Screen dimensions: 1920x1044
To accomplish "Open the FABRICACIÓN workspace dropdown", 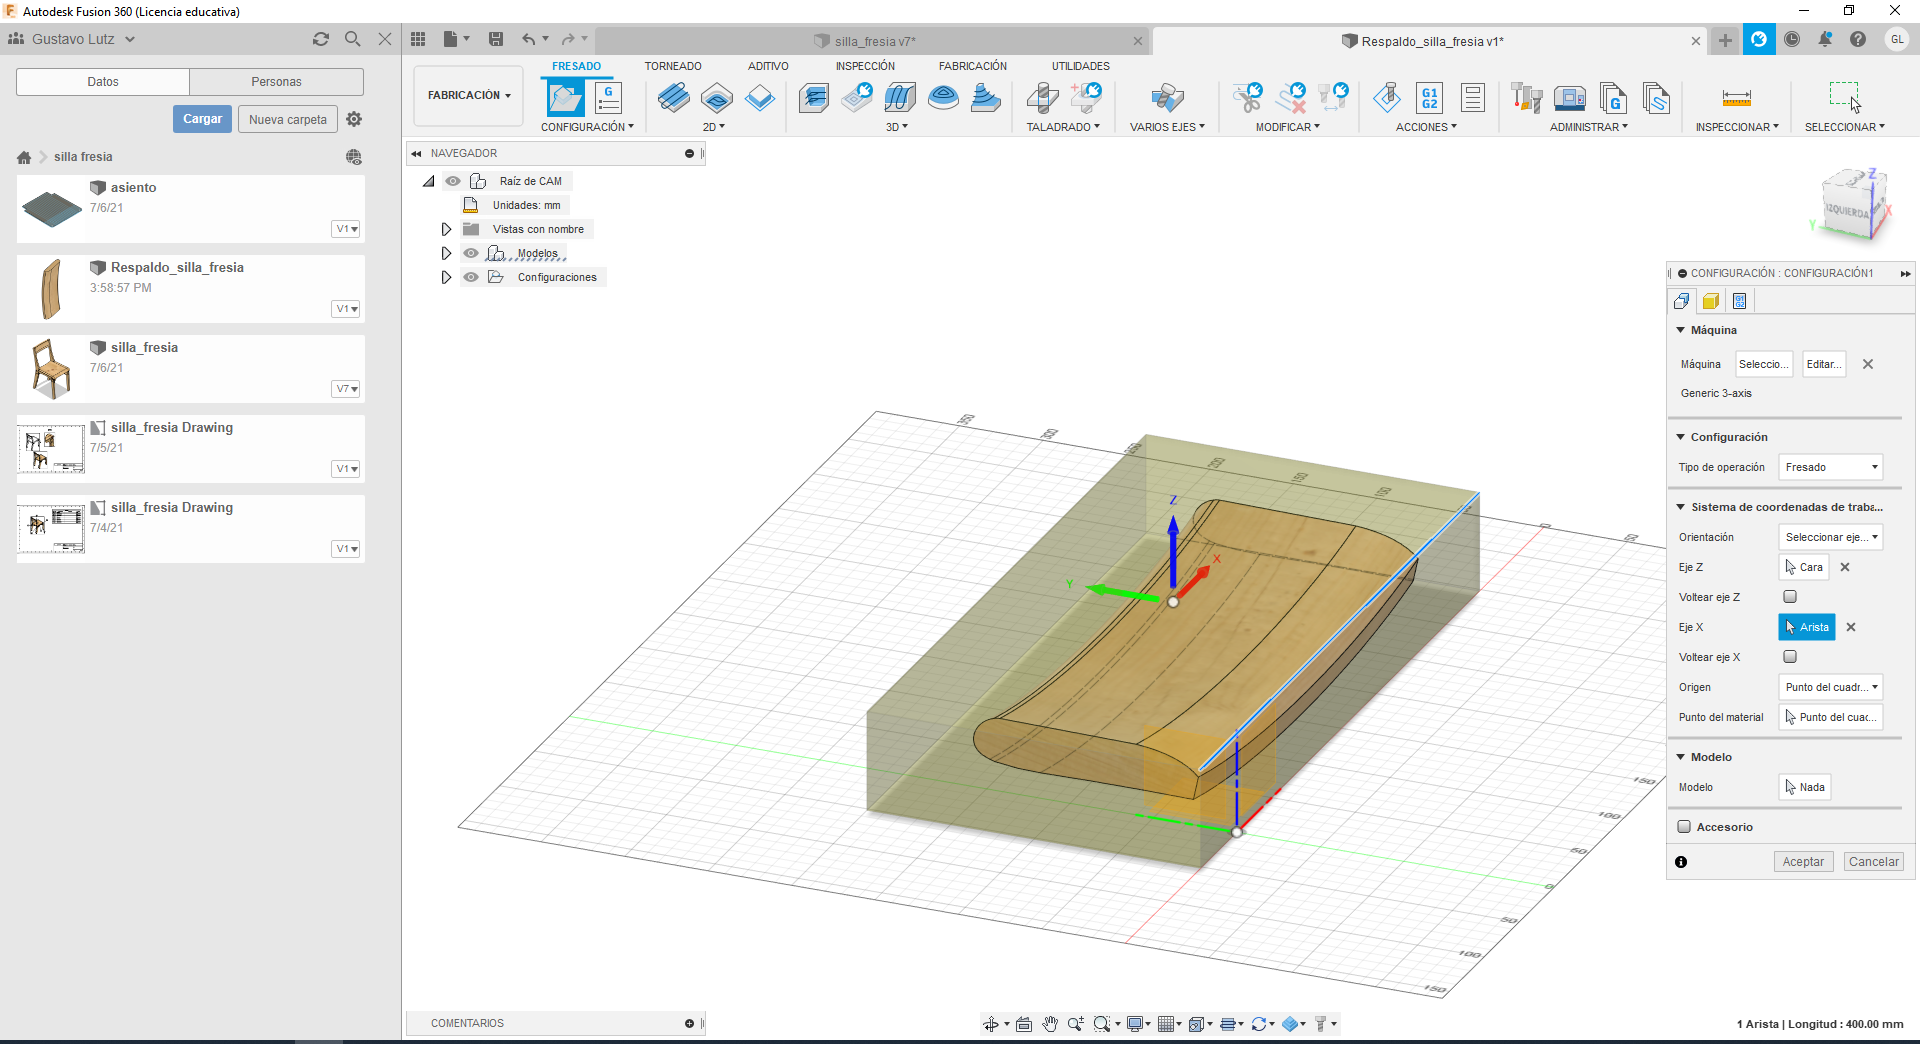I will click(x=469, y=96).
